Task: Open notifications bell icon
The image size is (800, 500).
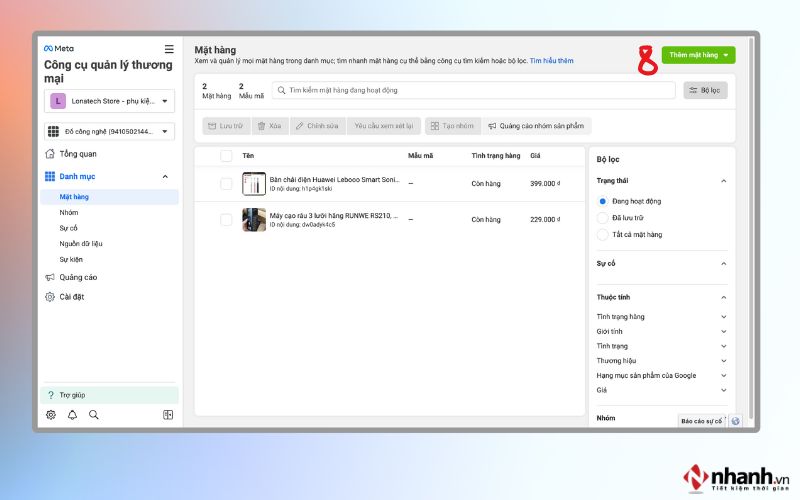Action: click(x=72, y=415)
